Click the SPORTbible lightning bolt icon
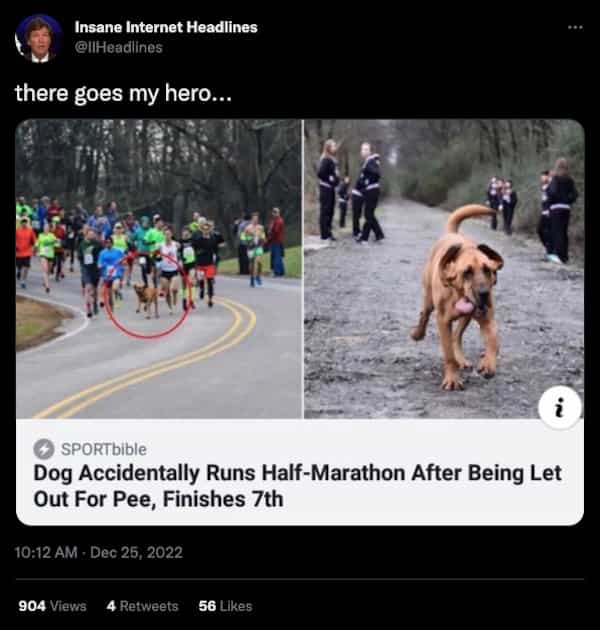600x630 pixels. click(x=44, y=449)
